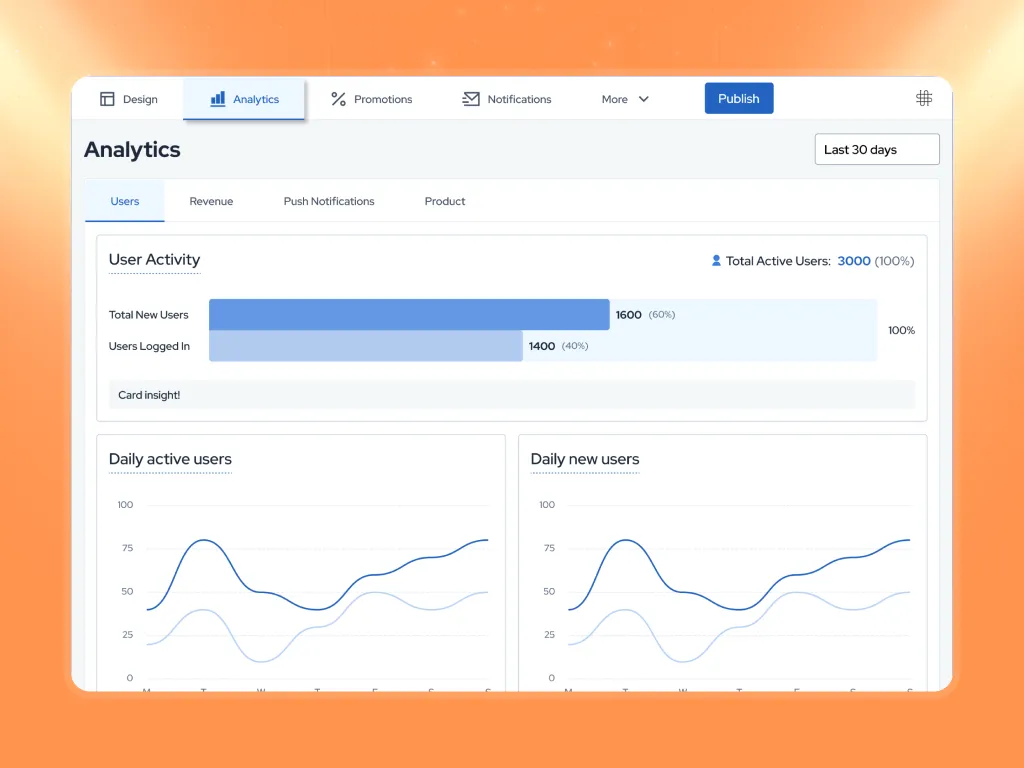Click the Publish button

coord(739,99)
